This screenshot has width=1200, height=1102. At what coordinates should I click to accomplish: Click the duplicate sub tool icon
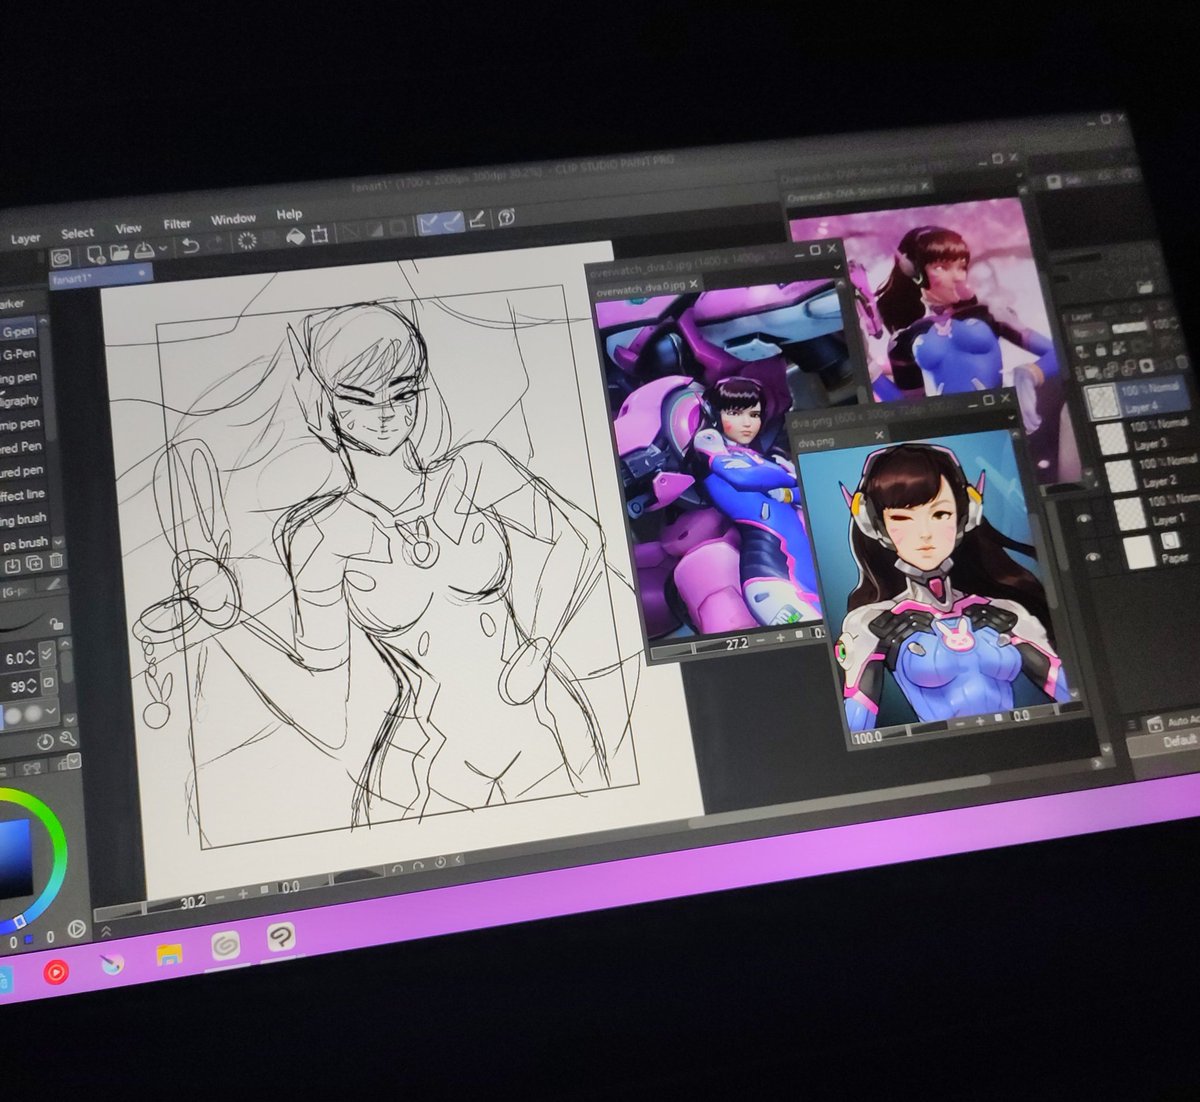[35, 564]
